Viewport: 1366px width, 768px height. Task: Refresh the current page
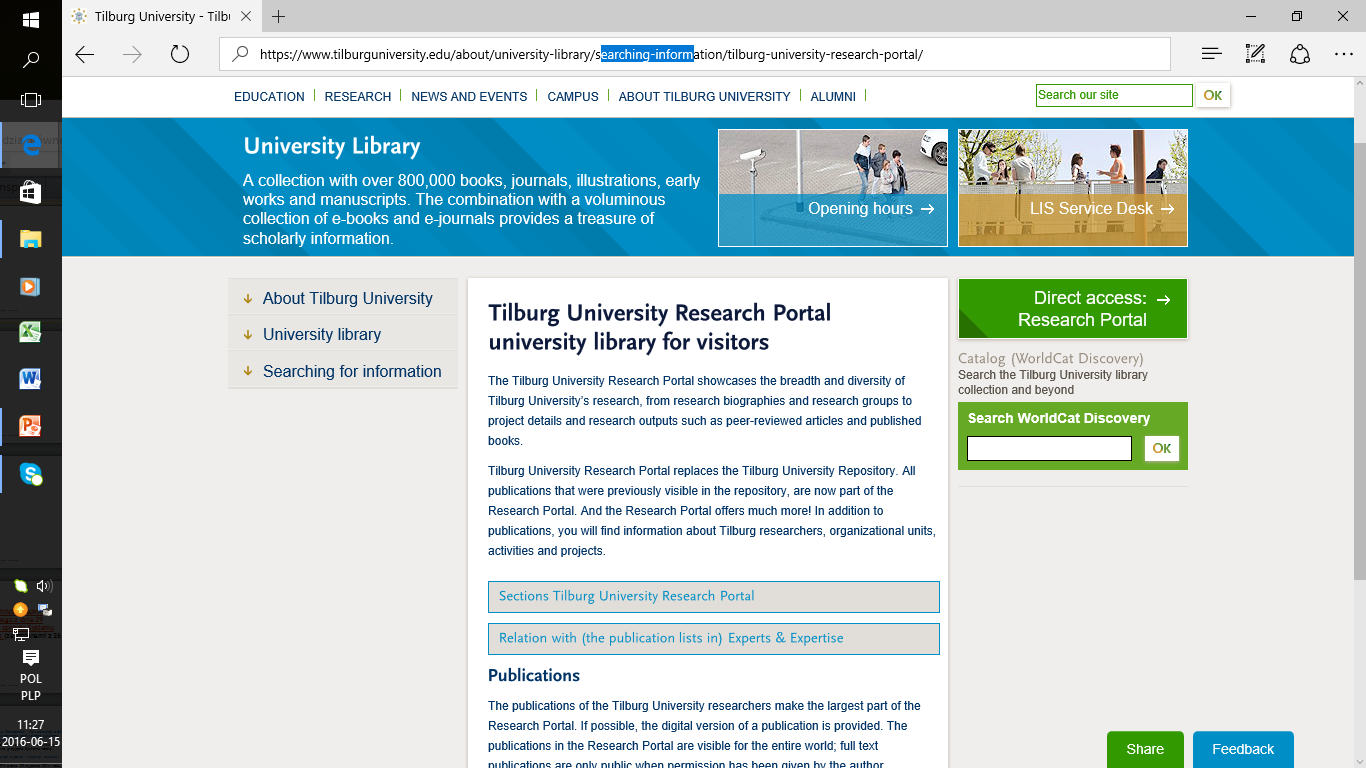pyautogui.click(x=180, y=54)
